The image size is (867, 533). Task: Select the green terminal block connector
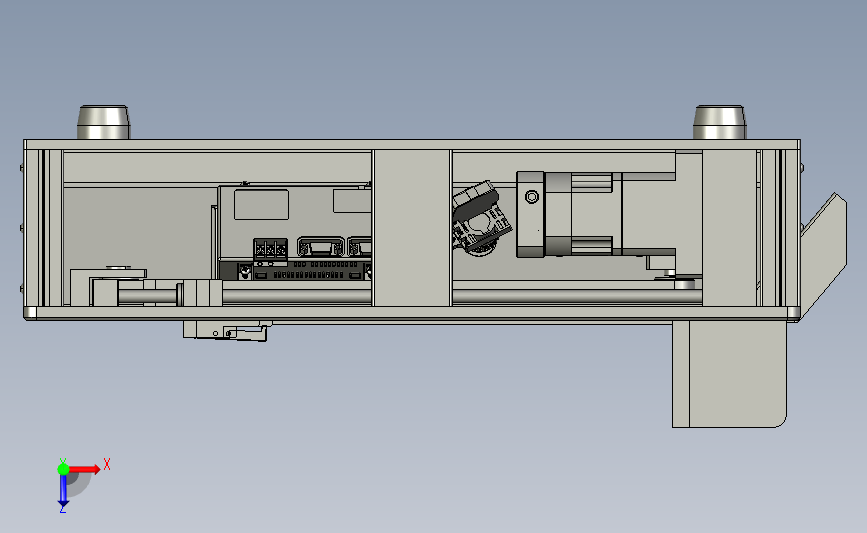point(270,250)
